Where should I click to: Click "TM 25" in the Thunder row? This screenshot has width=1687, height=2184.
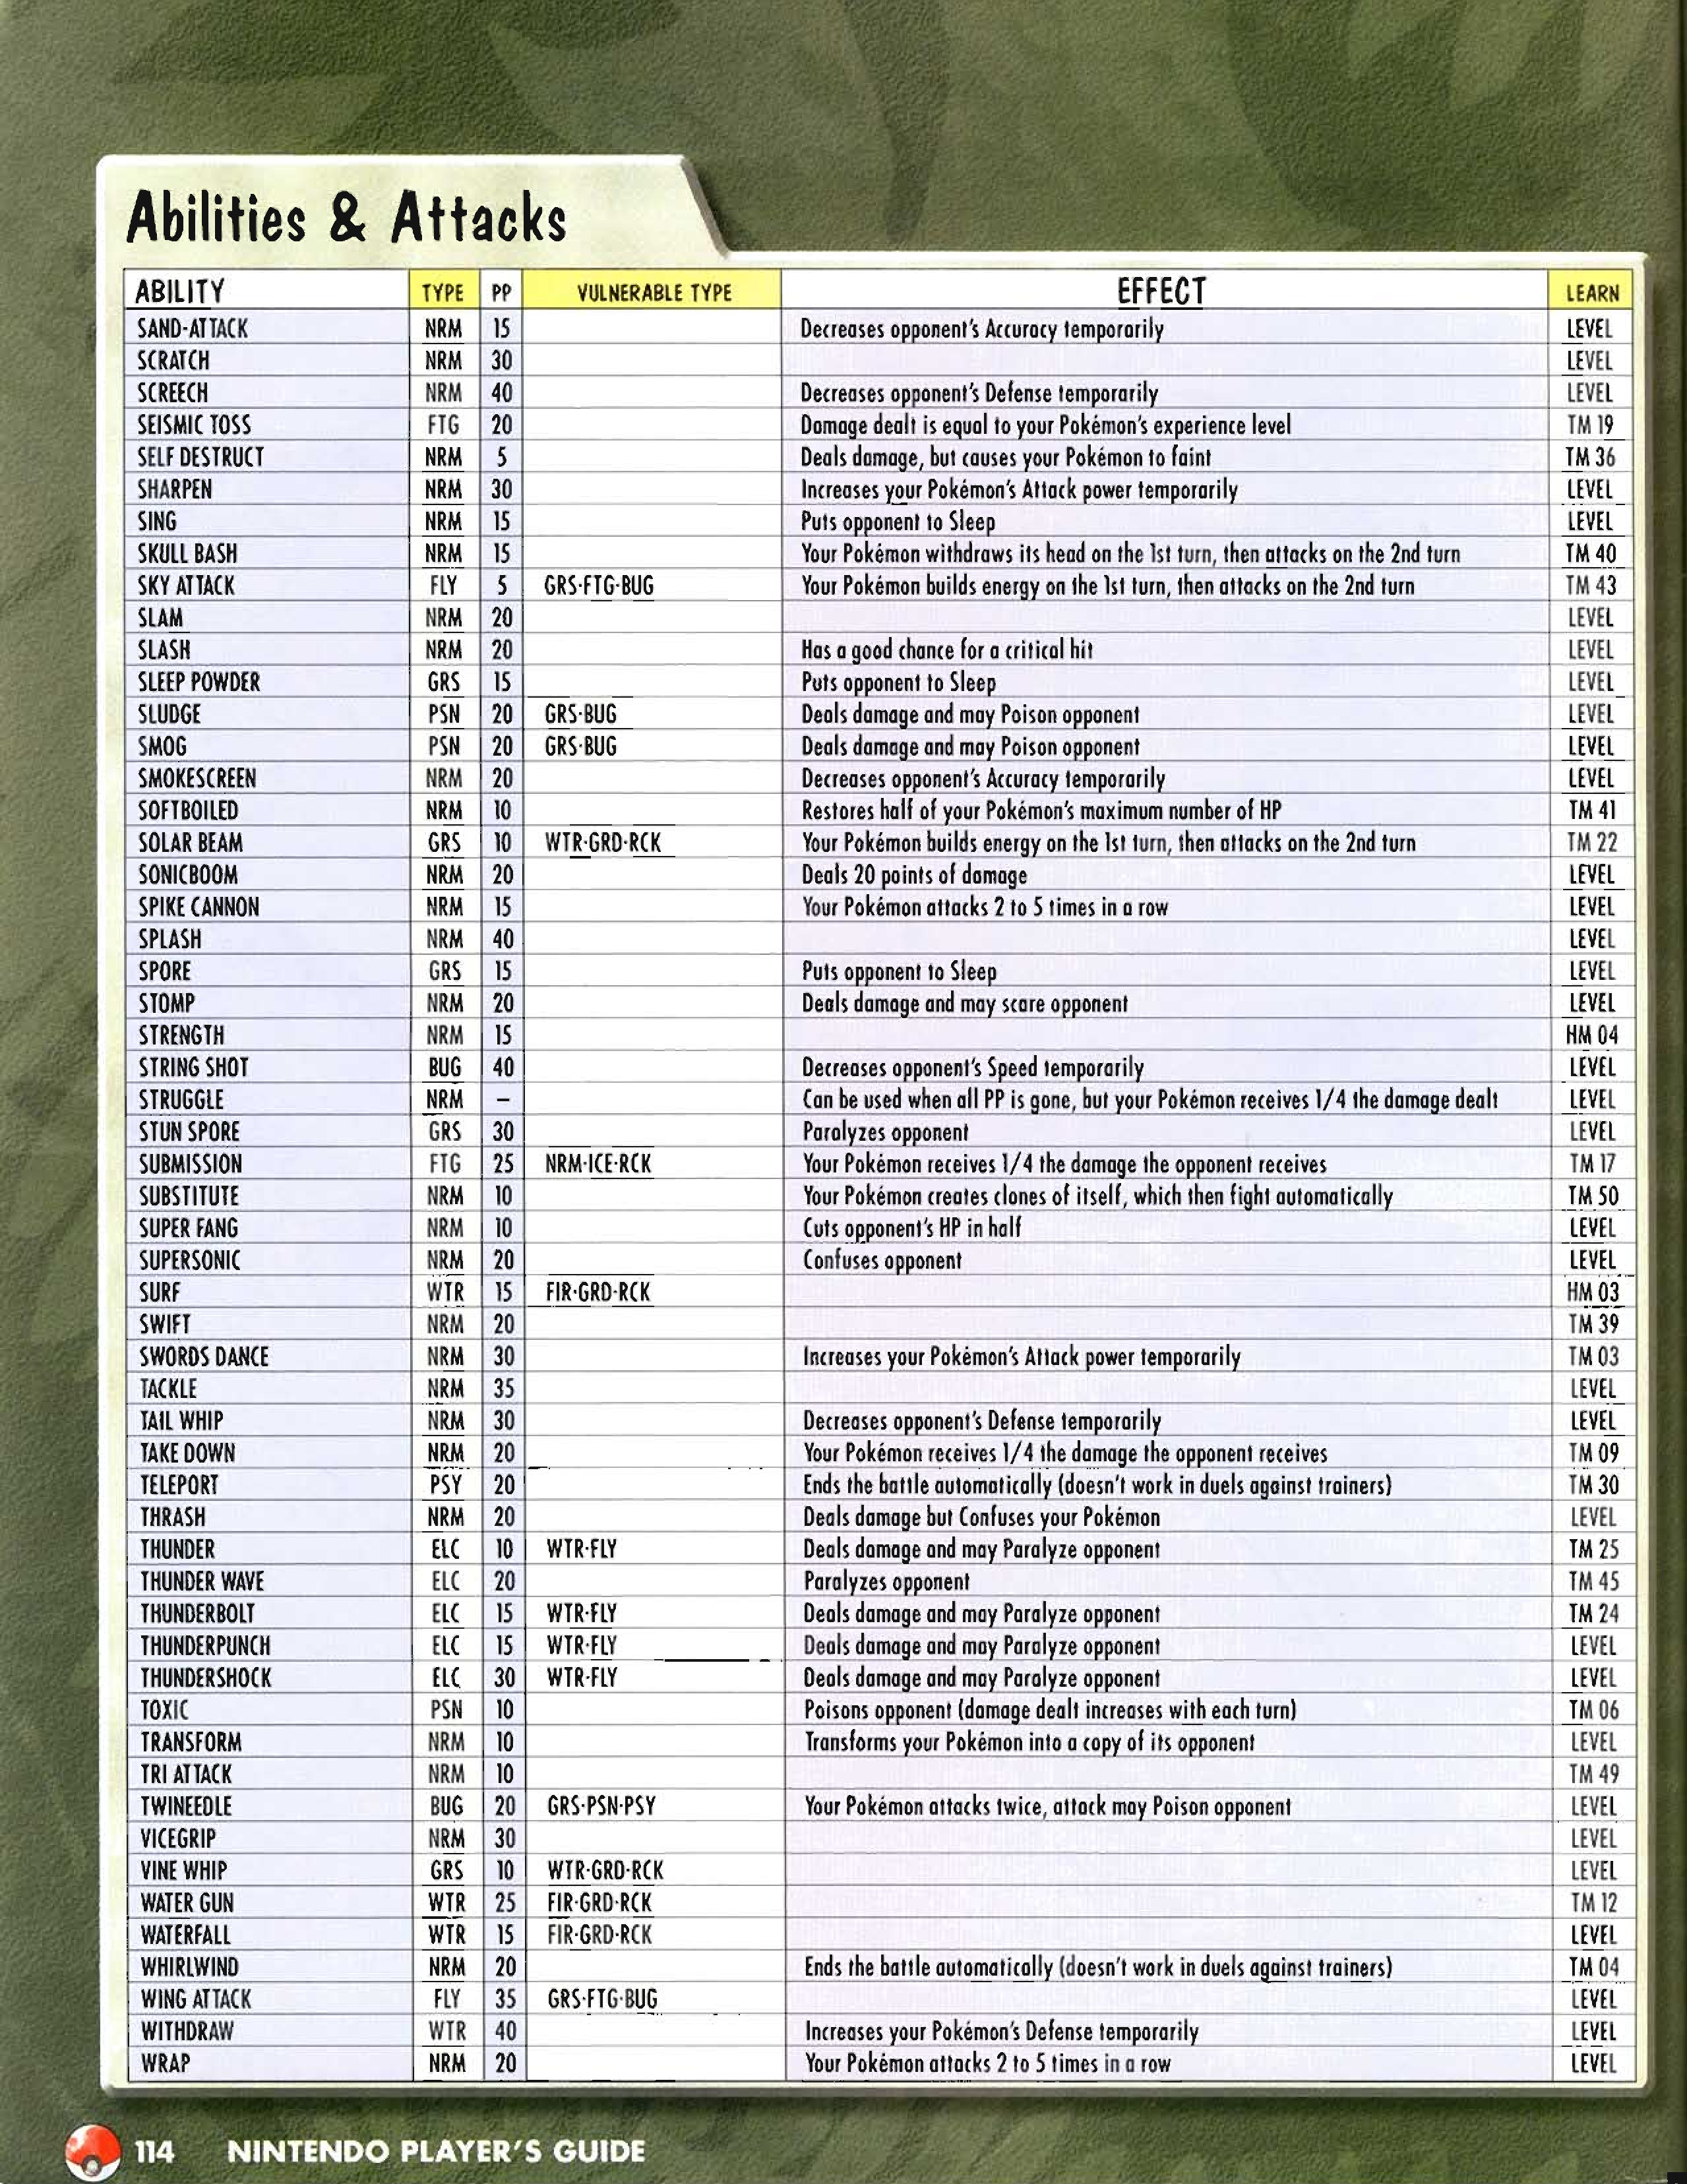1594,1549
